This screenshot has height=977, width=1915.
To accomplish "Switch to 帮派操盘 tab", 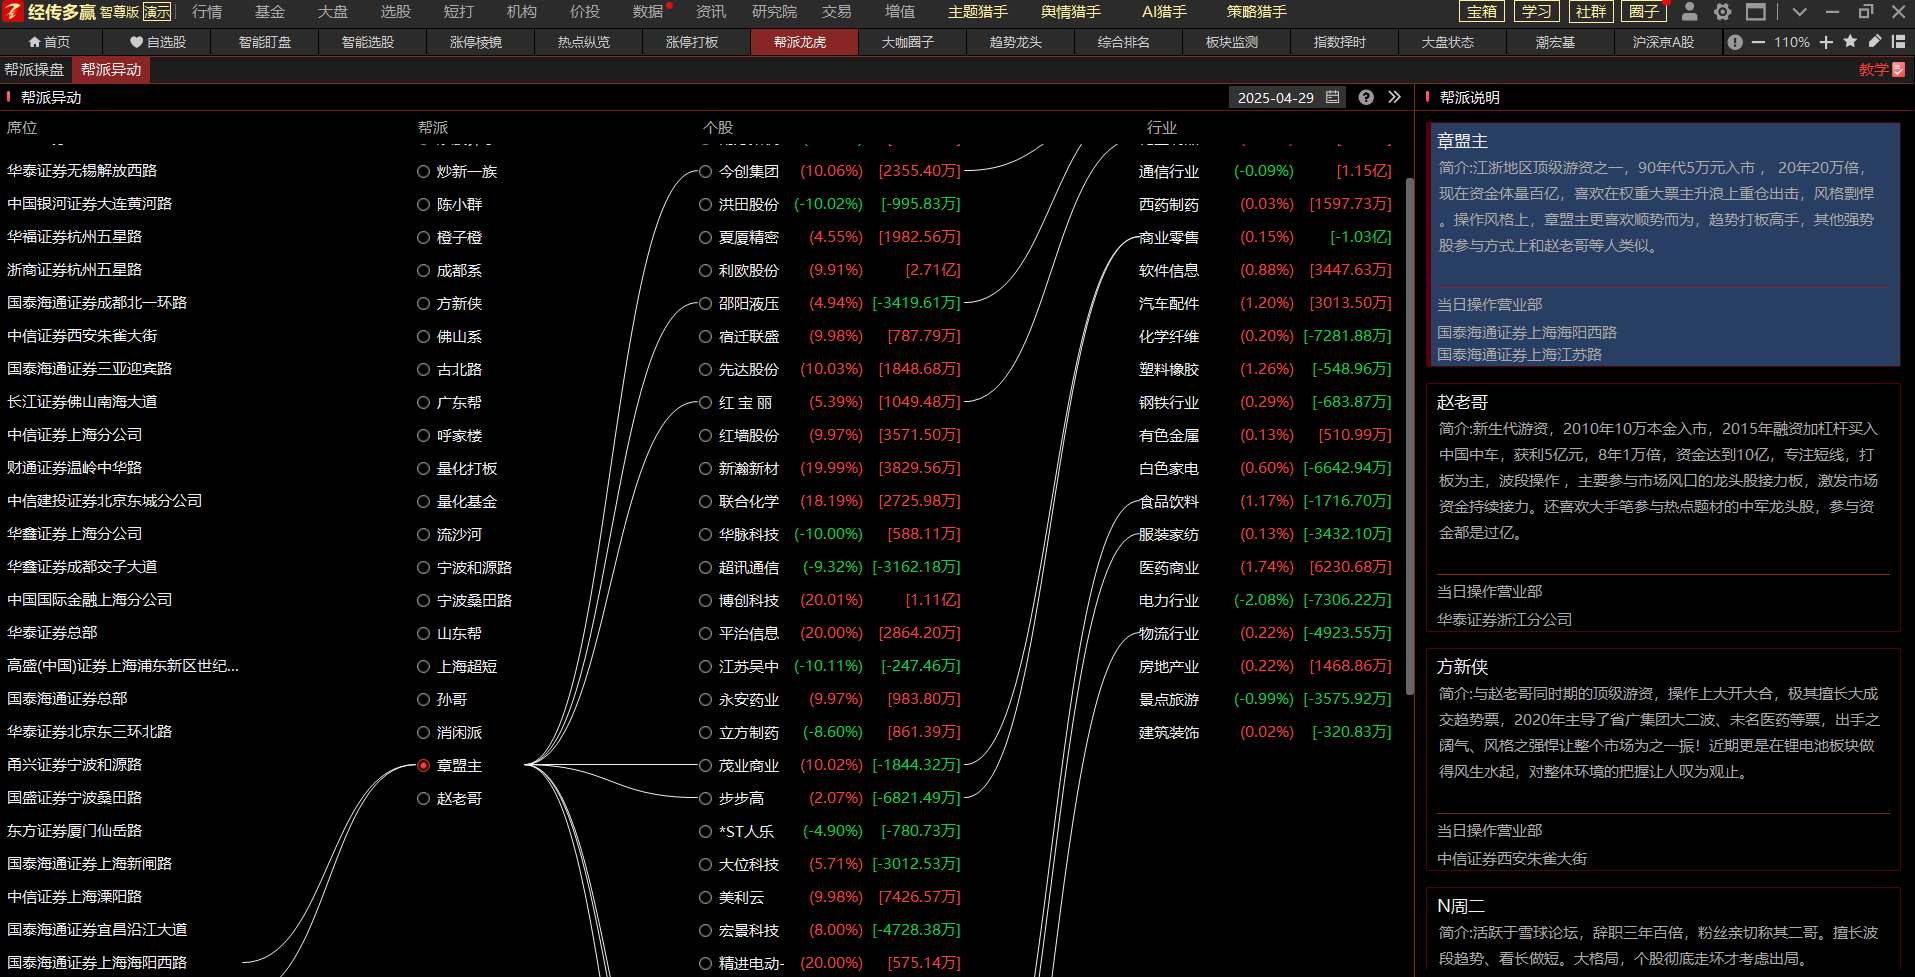I will pos(34,70).
